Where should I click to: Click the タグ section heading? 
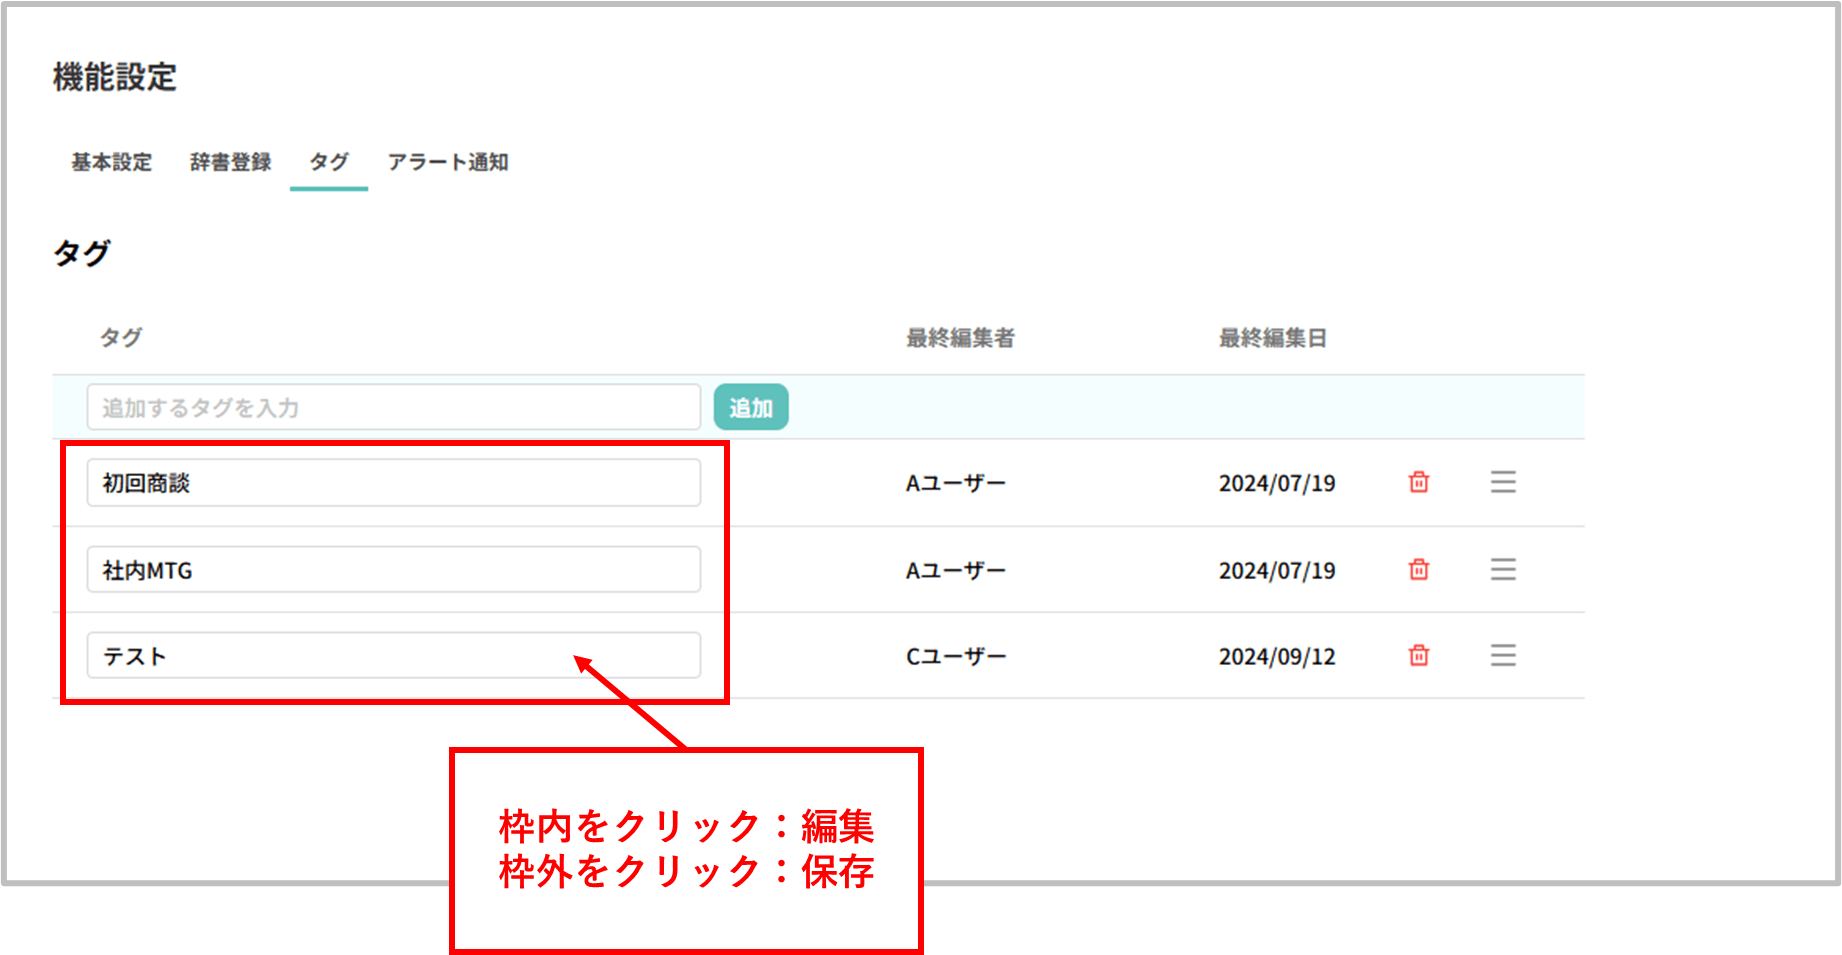(x=81, y=253)
